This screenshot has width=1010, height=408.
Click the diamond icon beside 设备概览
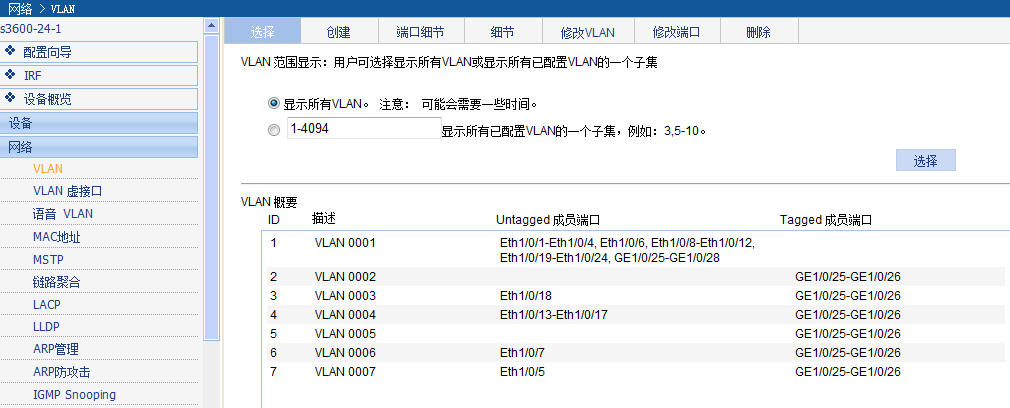pyautogui.click(x=10, y=98)
